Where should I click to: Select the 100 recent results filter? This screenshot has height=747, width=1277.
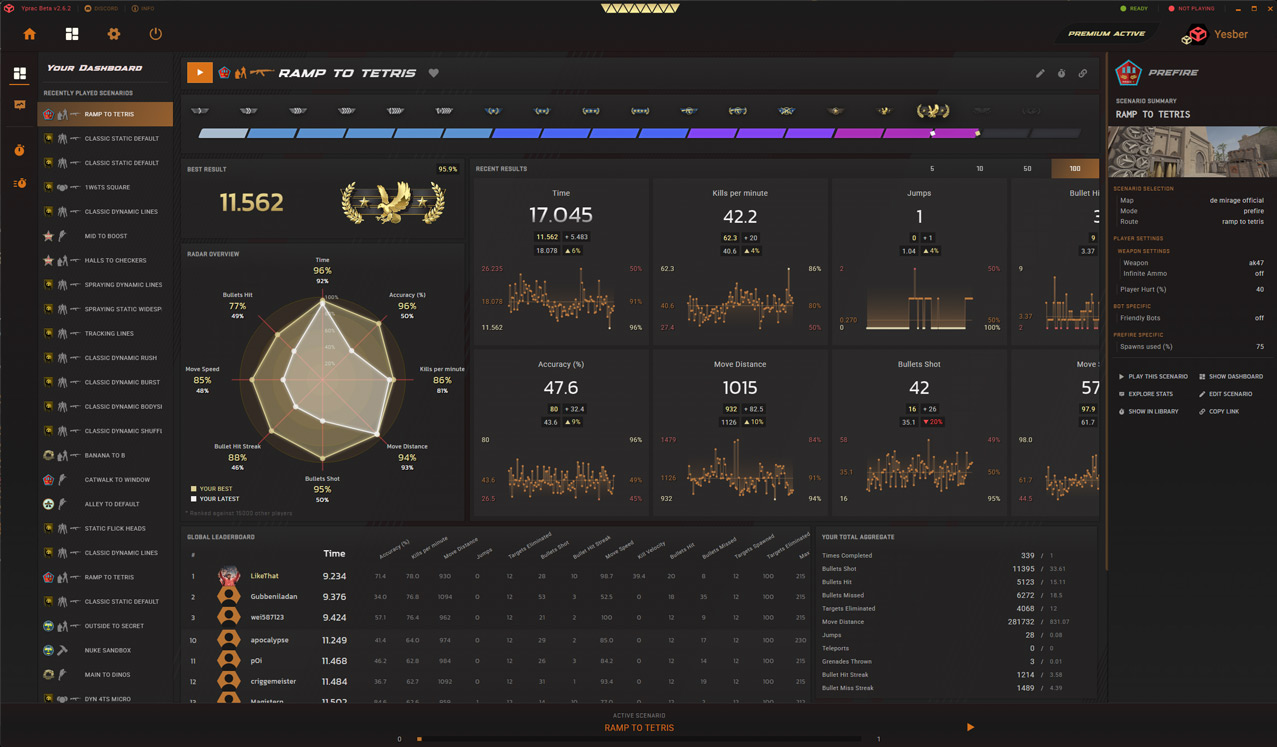click(1075, 169)
